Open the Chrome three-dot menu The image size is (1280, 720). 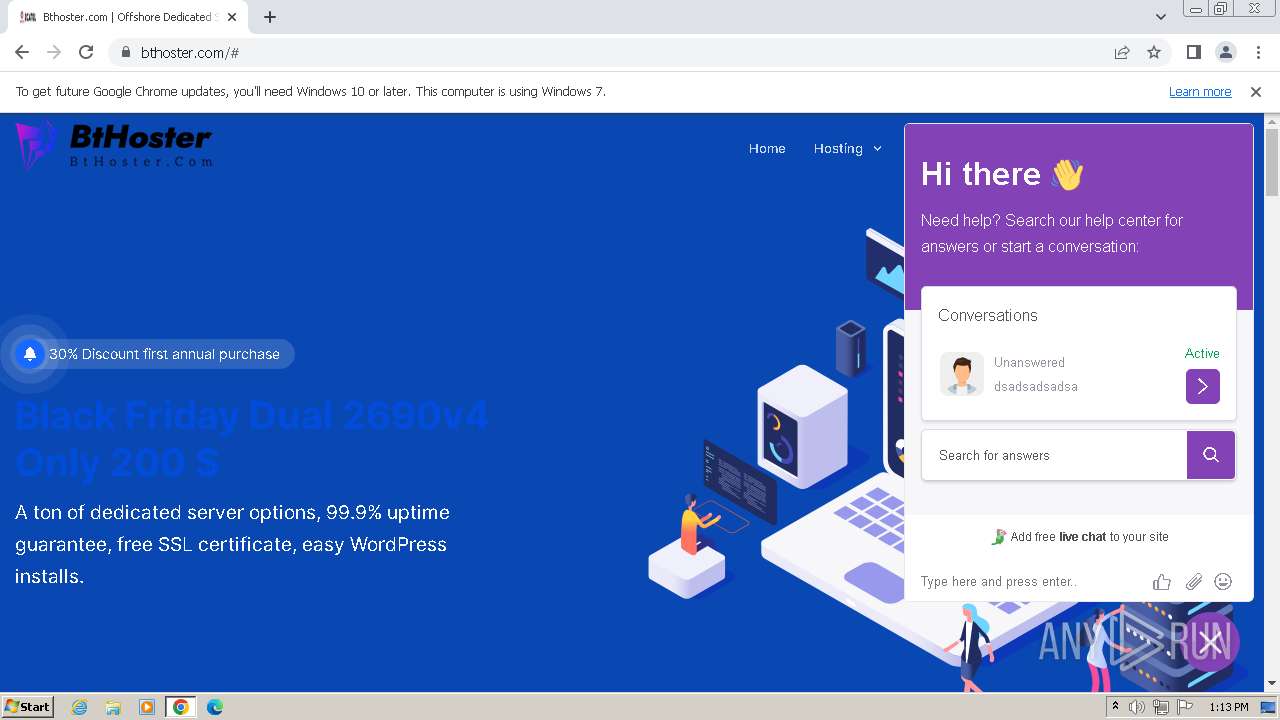[1258, 52]
